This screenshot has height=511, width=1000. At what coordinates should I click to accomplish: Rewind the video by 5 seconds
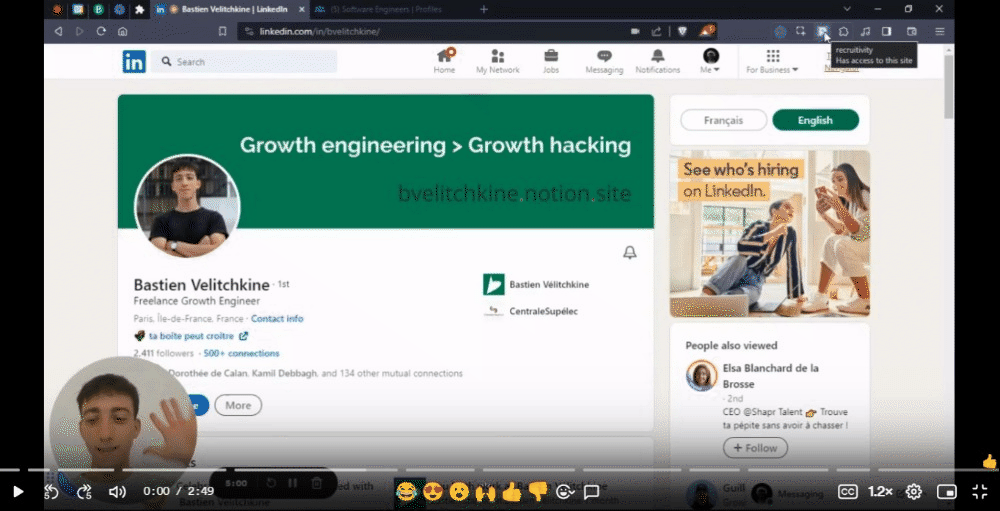(x=52, y=492)
